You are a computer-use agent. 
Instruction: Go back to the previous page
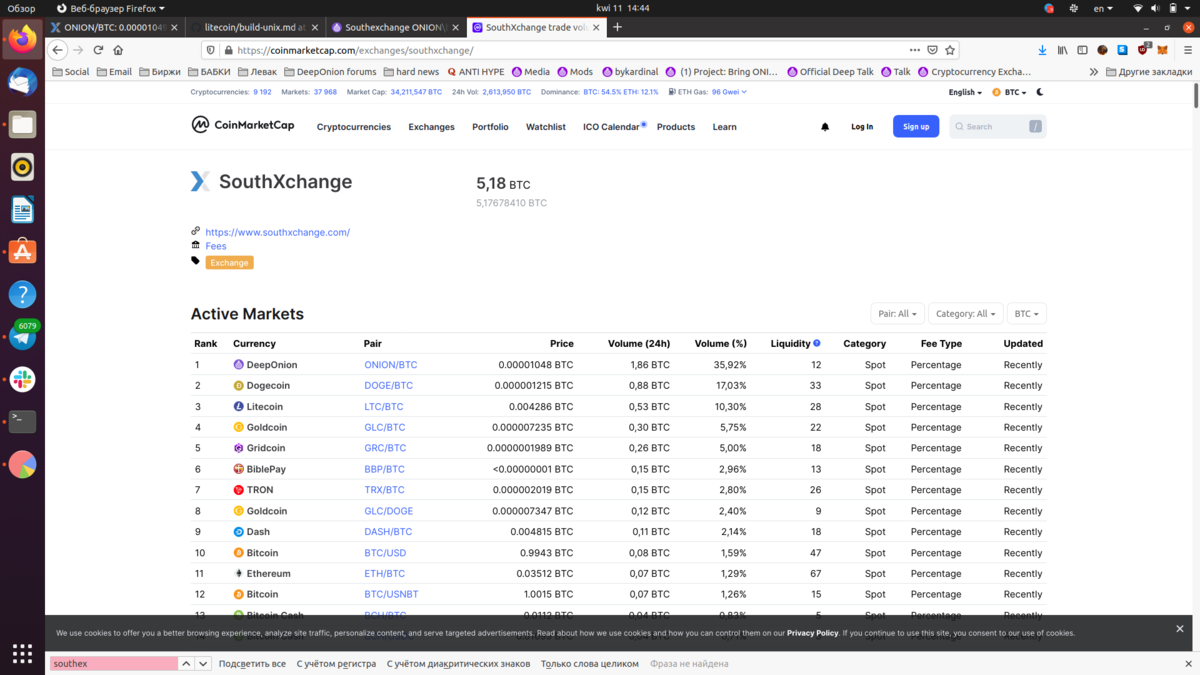coord(58,50)
